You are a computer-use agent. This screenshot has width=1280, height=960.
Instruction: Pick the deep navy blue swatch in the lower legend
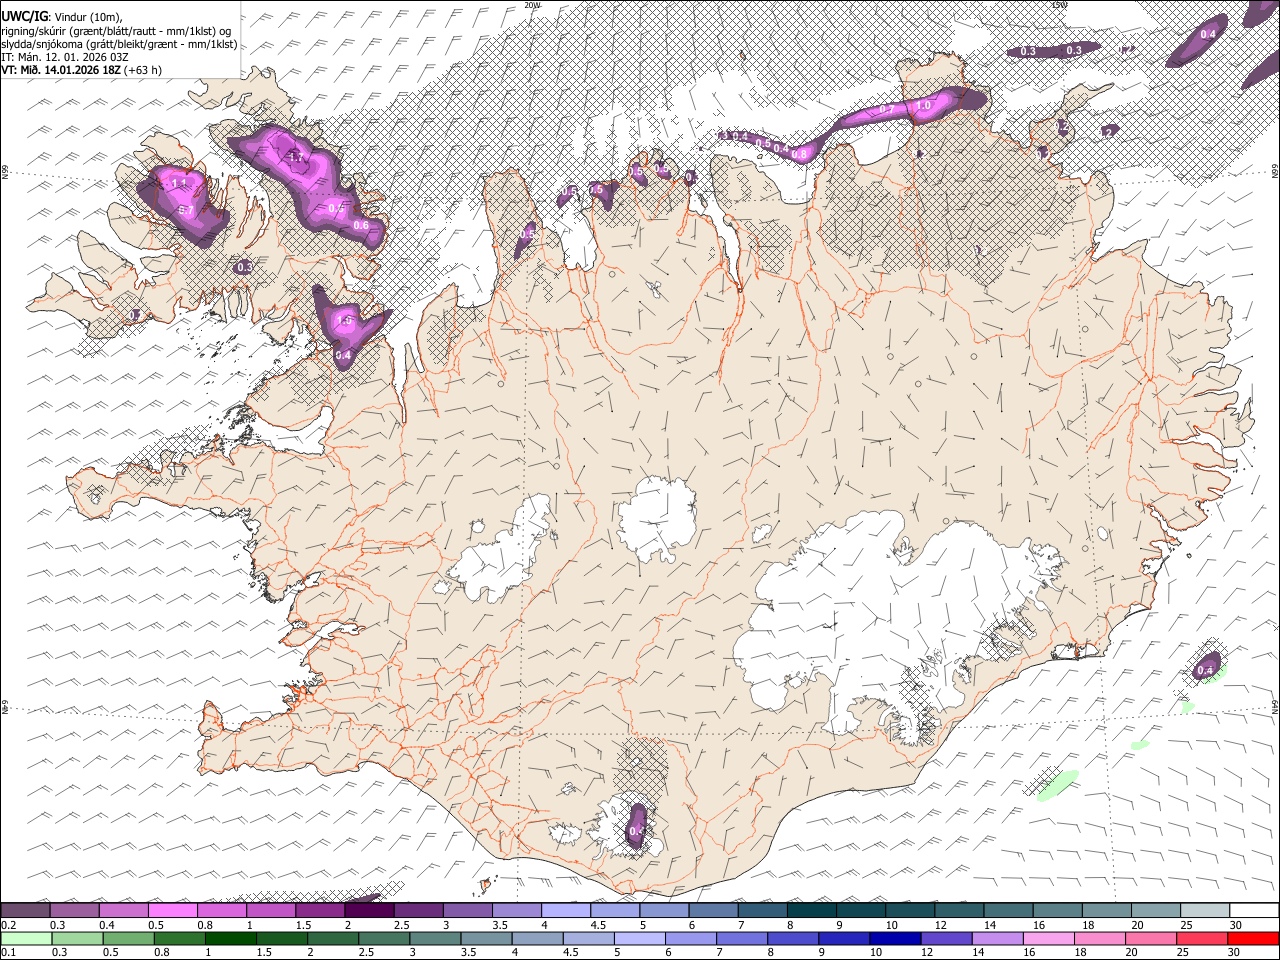click(x=895, y=938)
